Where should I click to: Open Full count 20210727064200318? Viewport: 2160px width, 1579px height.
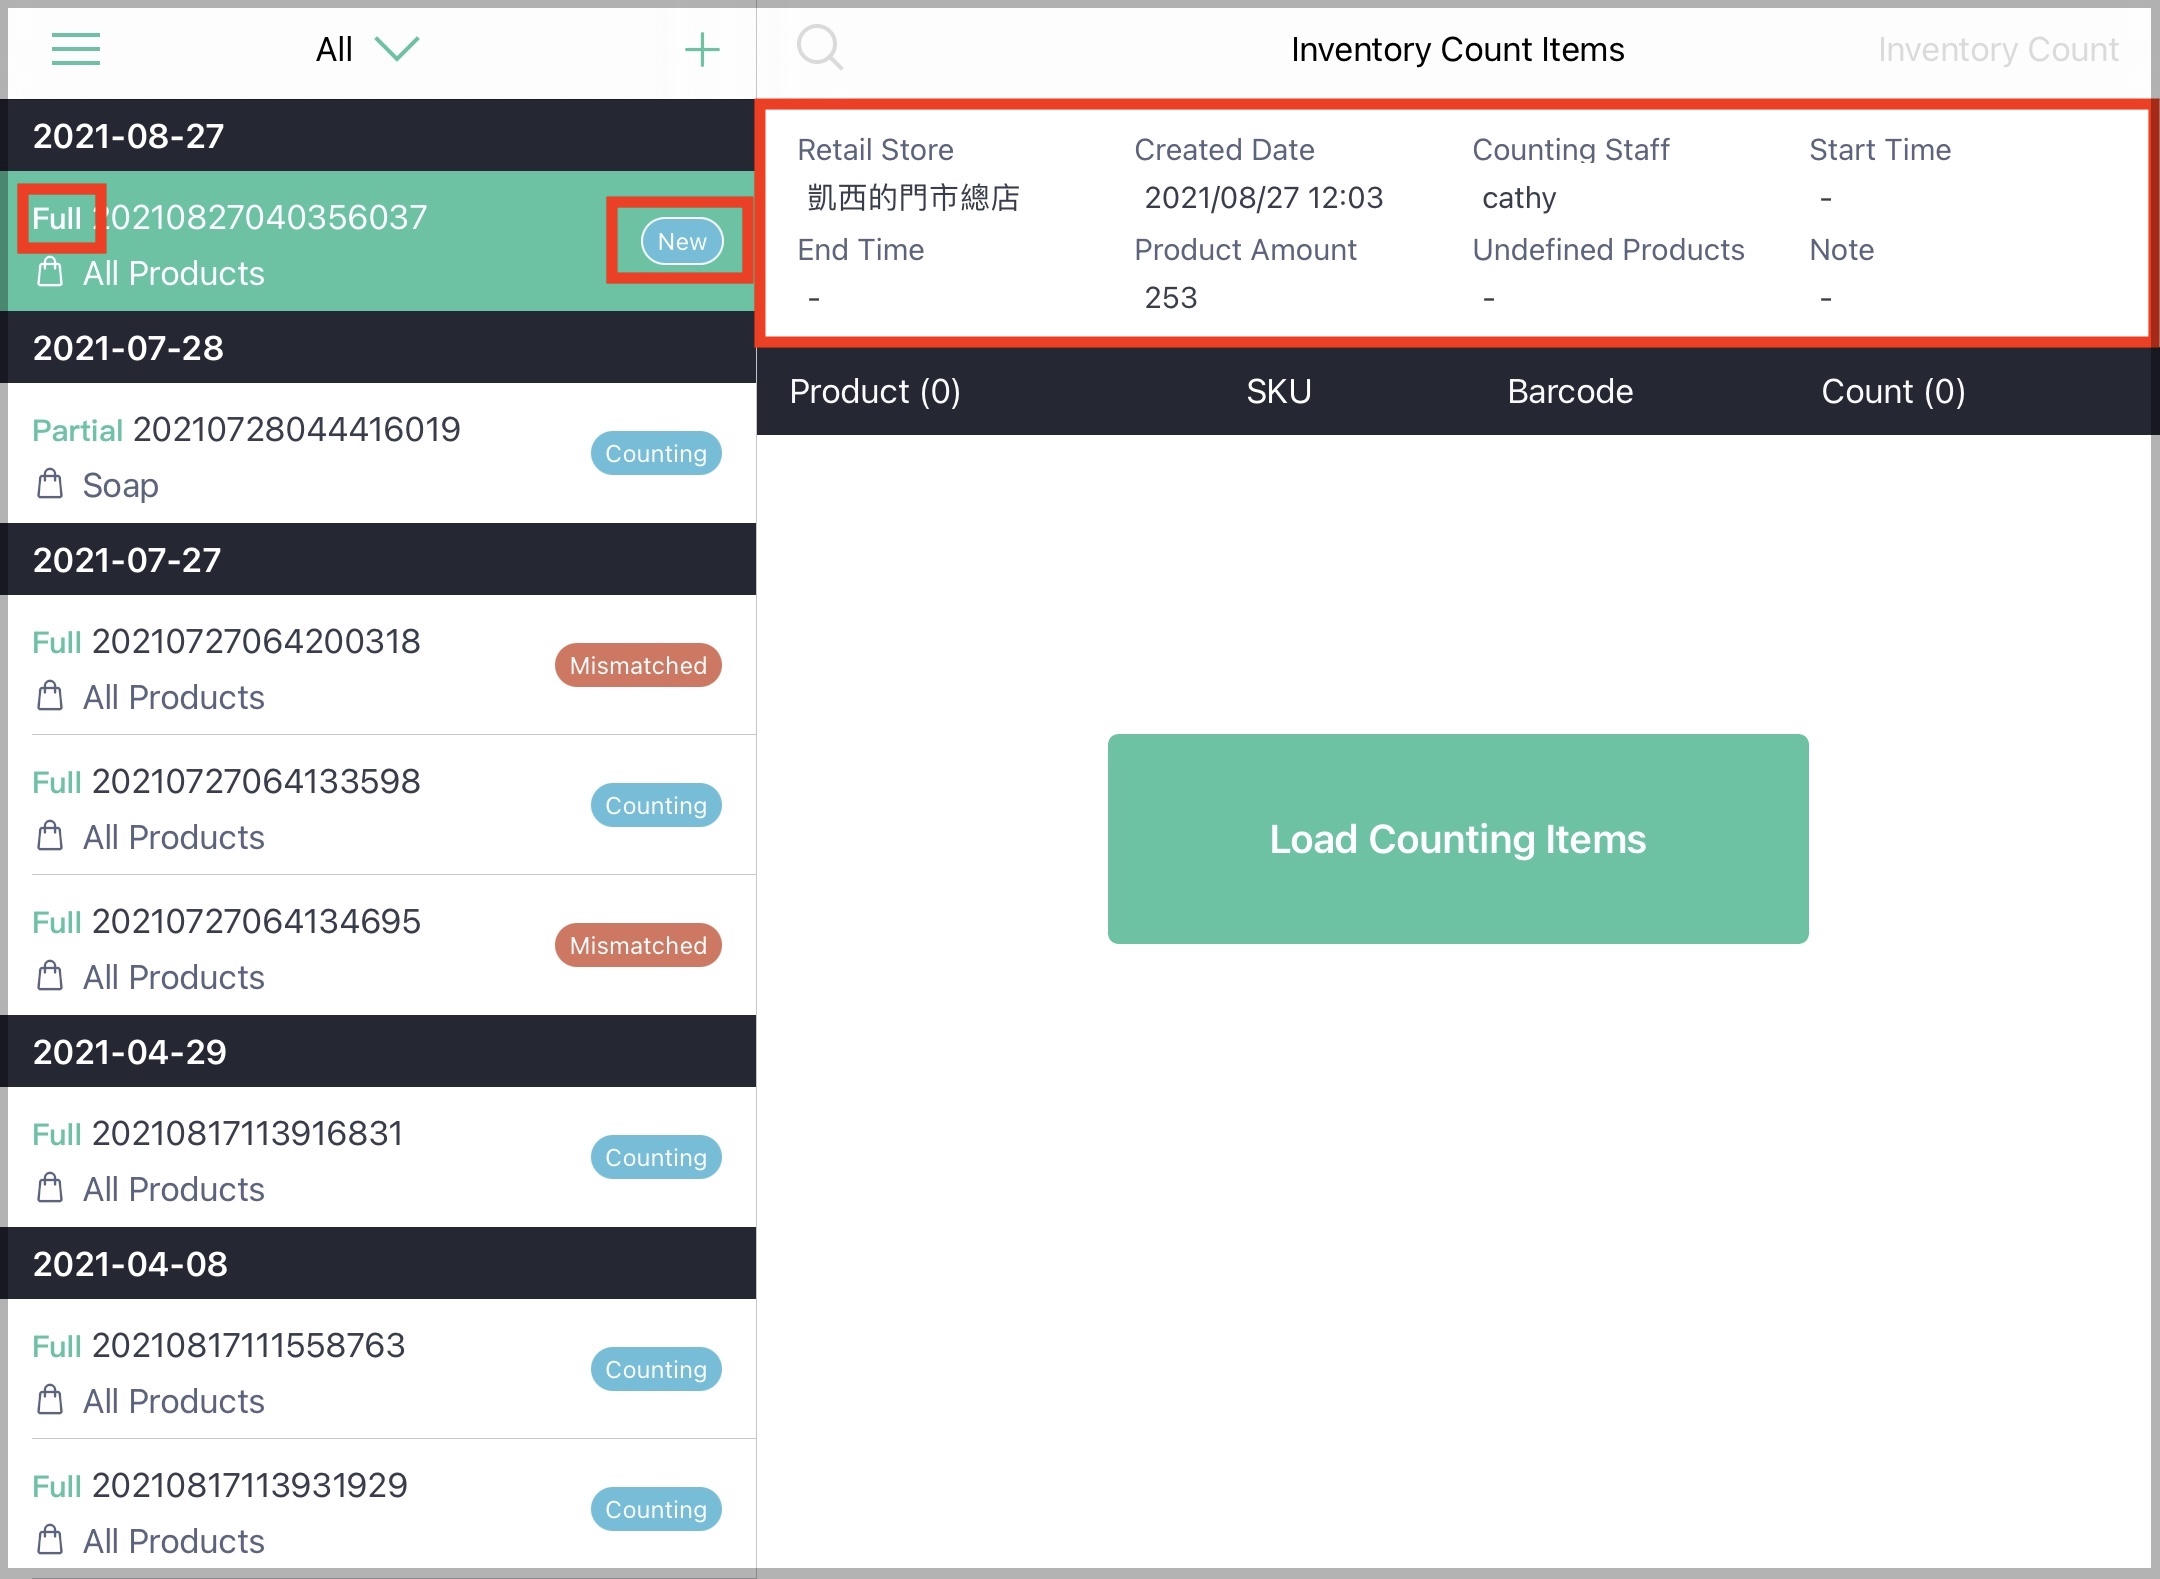point(380,665)
